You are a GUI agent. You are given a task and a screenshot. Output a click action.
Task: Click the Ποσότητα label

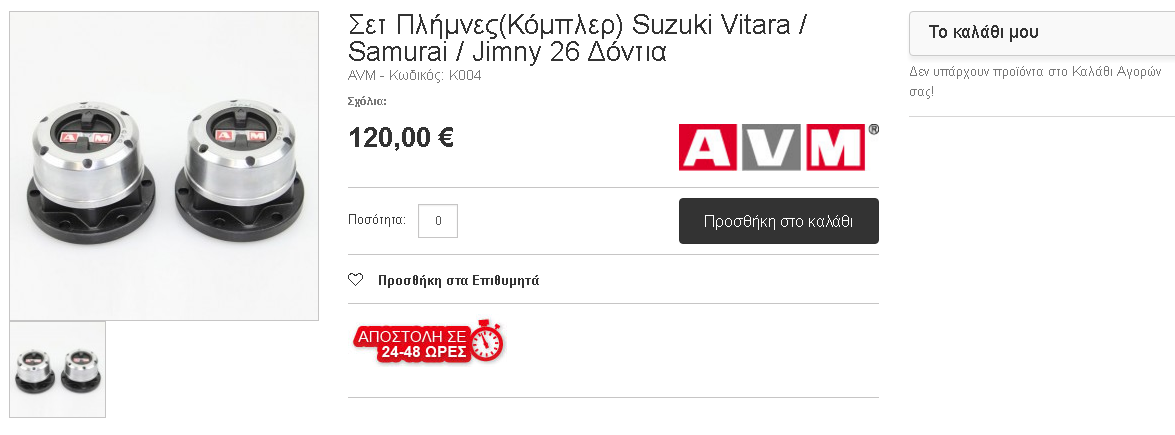coord(377,220)
